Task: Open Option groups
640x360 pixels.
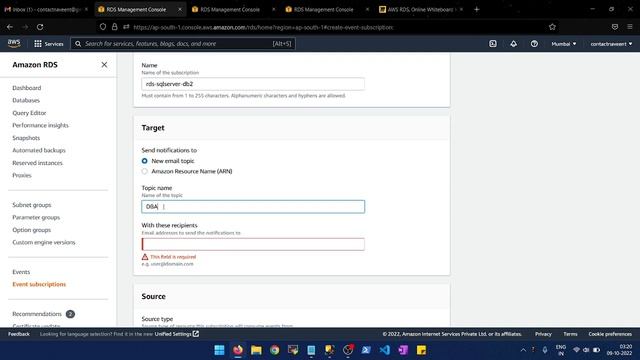Action: click(x=31, y=230)
